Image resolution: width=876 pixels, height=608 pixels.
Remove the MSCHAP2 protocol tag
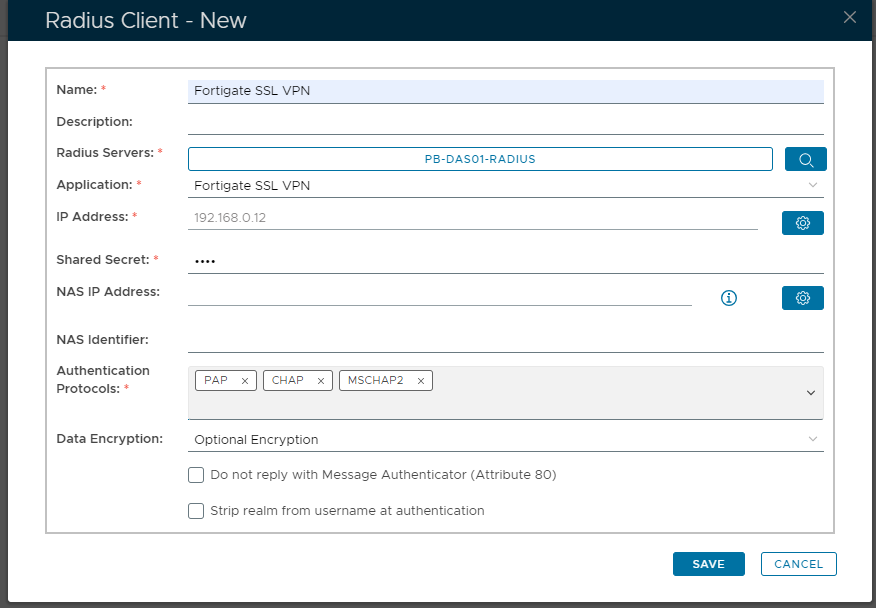tap(421, 381)
